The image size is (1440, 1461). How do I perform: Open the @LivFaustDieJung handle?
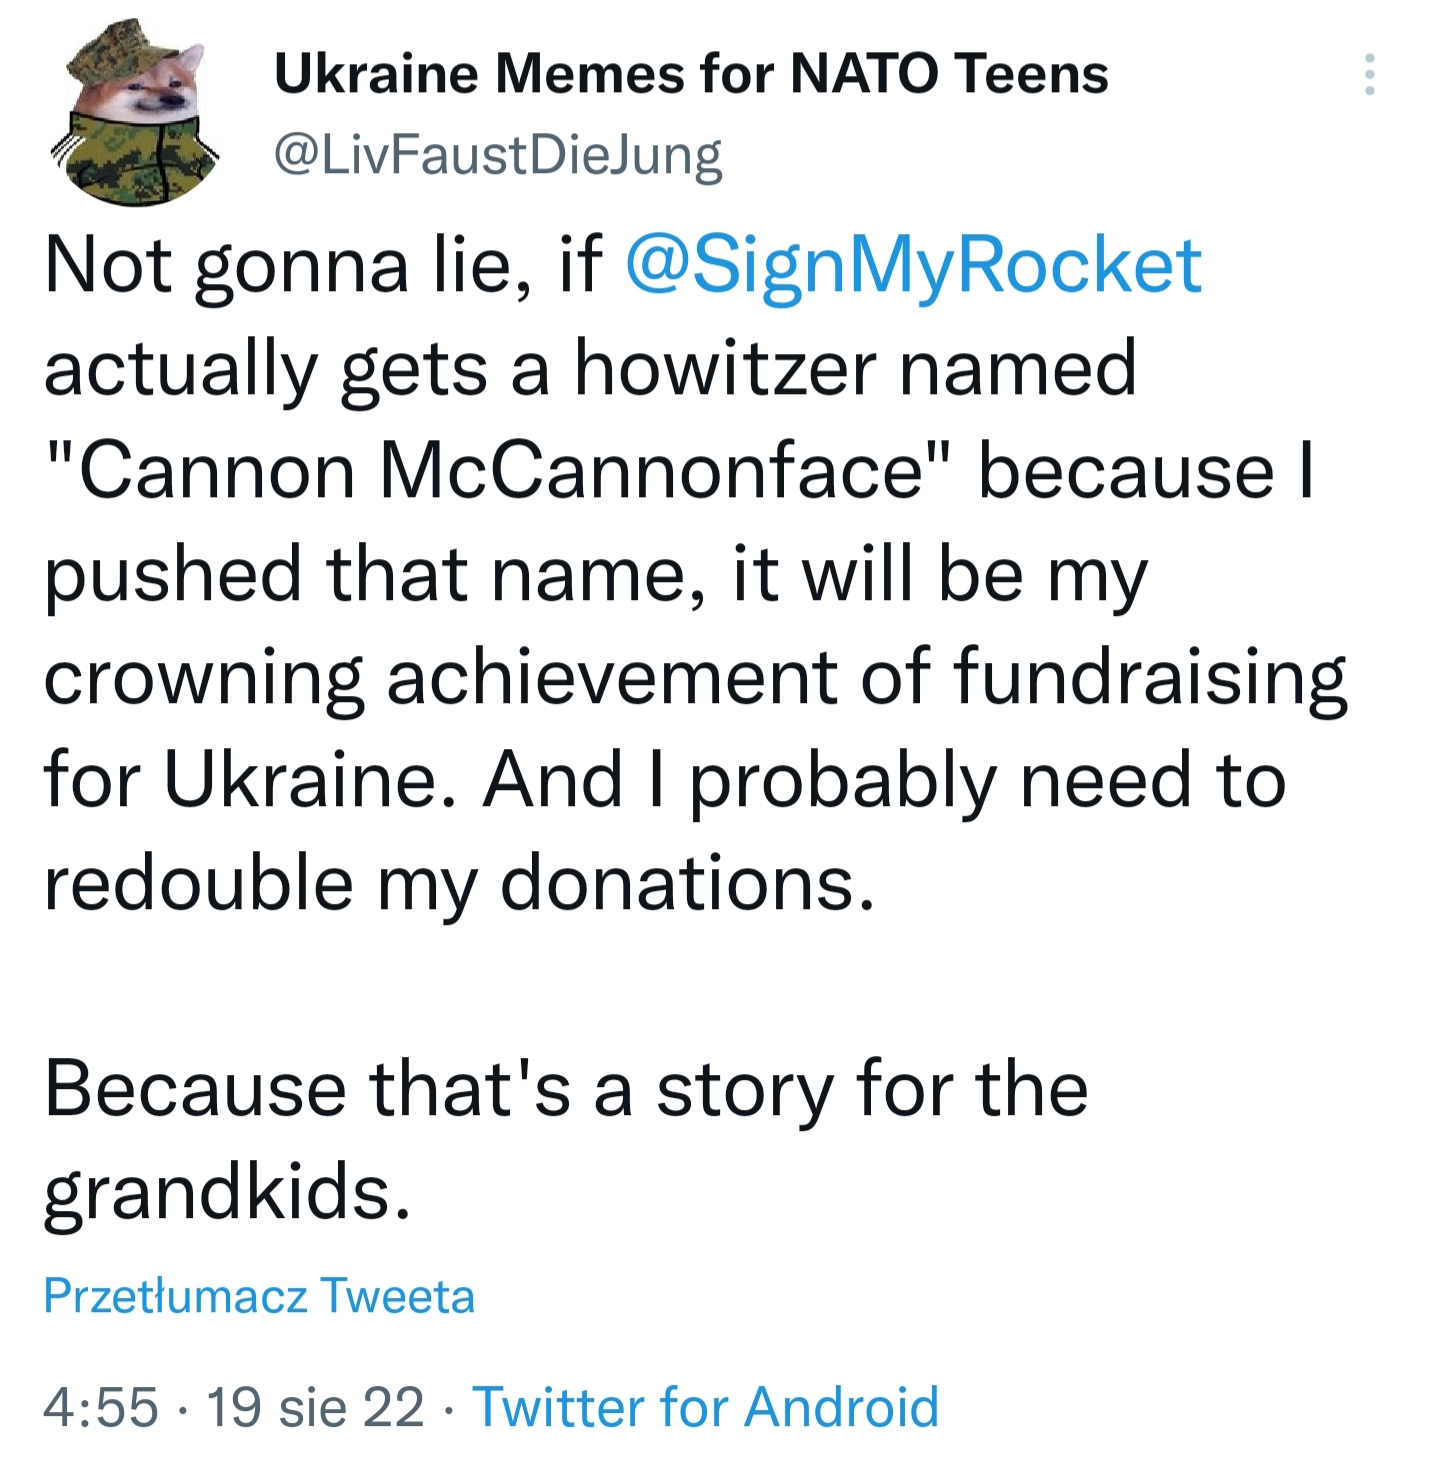pyautogui.click(x=497, y=156)
